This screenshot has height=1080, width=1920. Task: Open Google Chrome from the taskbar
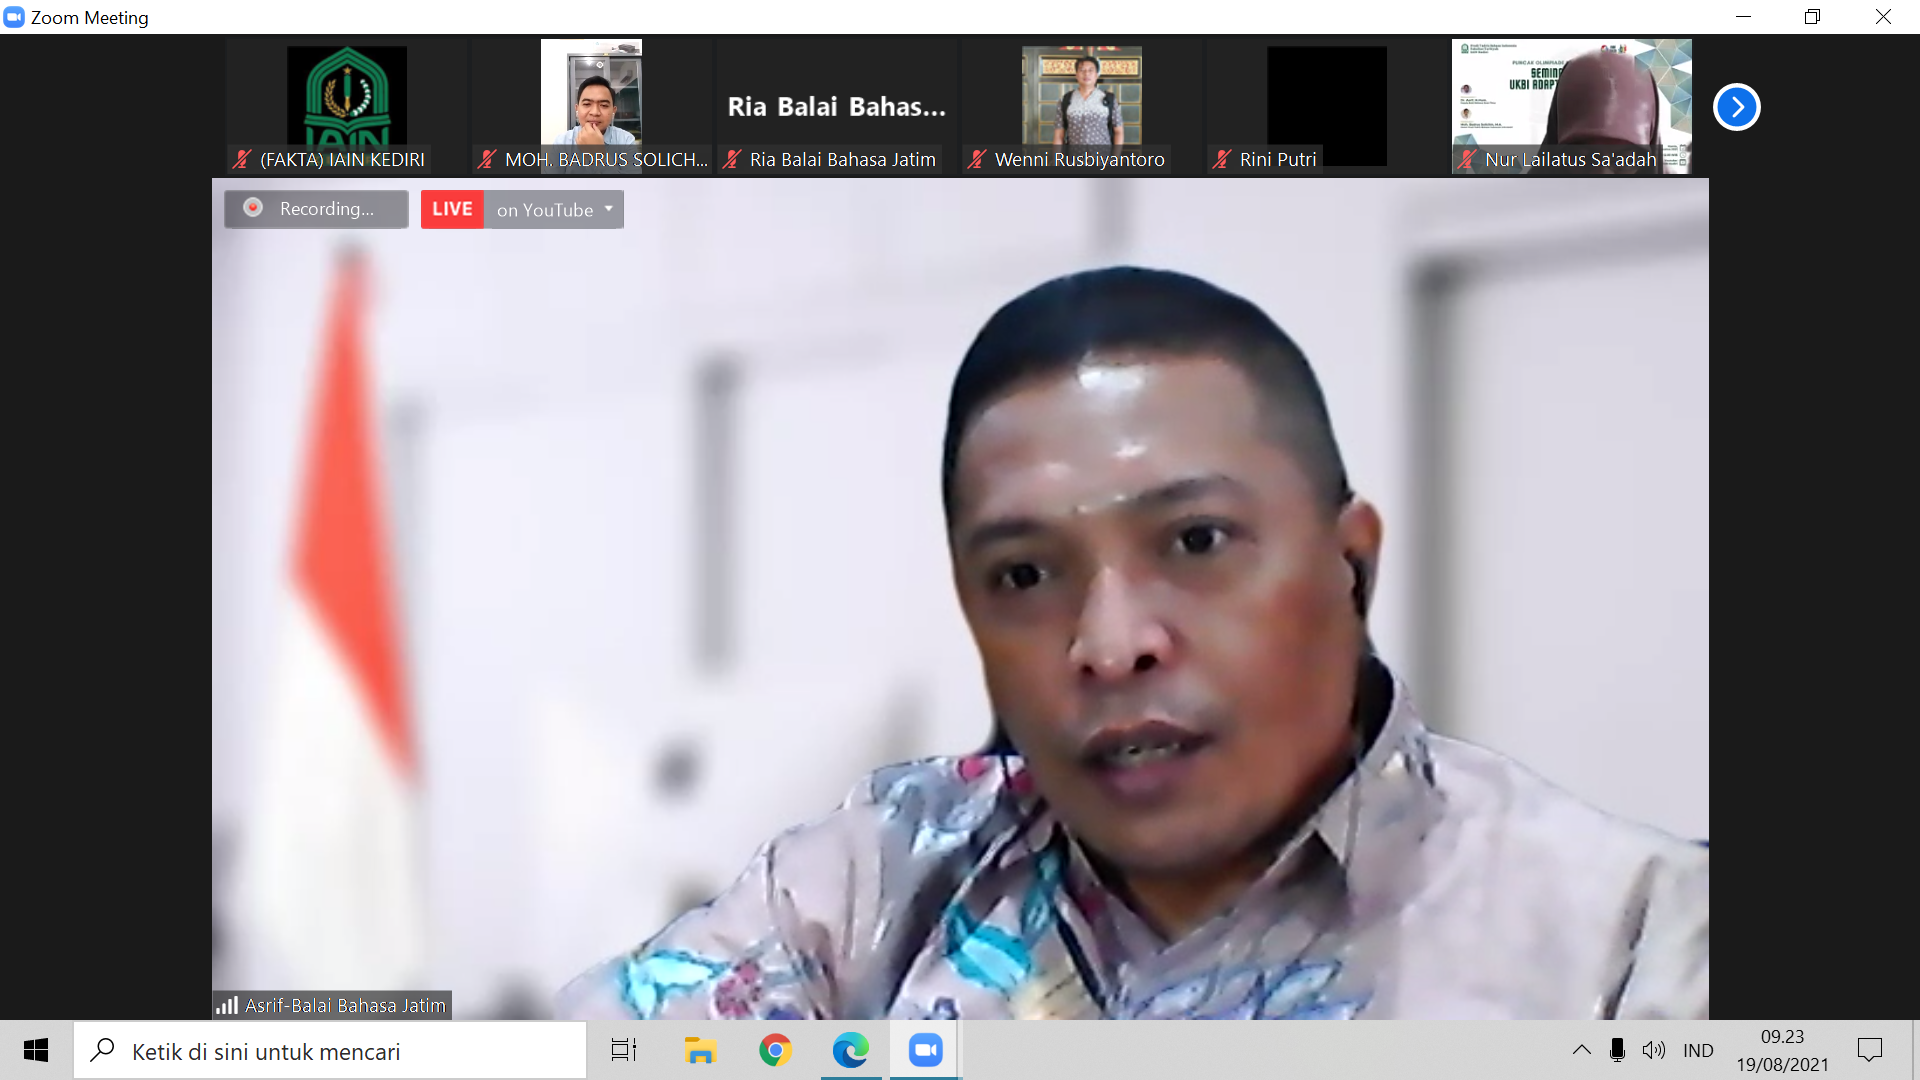pos(775,1050)
